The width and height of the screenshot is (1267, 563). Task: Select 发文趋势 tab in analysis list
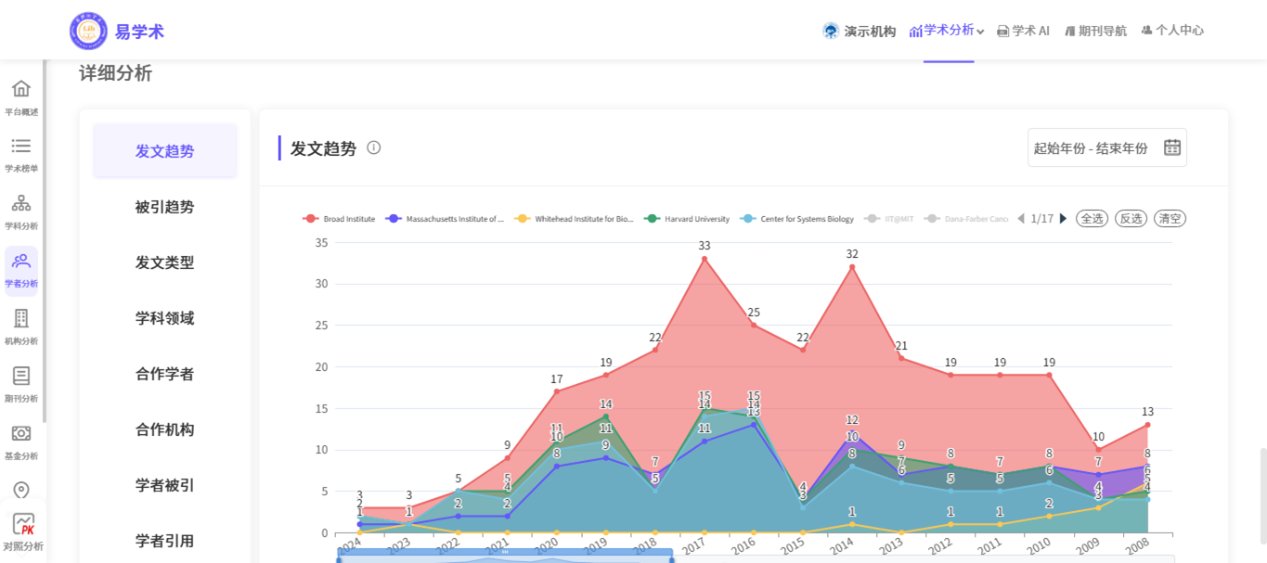tap(165, 151)
